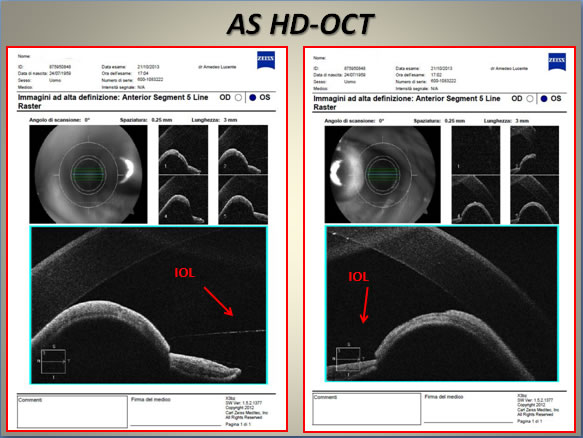This screenshot has height=438, width=583.
Task: Open bottom-right scan thumbnail in right report
Action: click(x=535, y=200)
